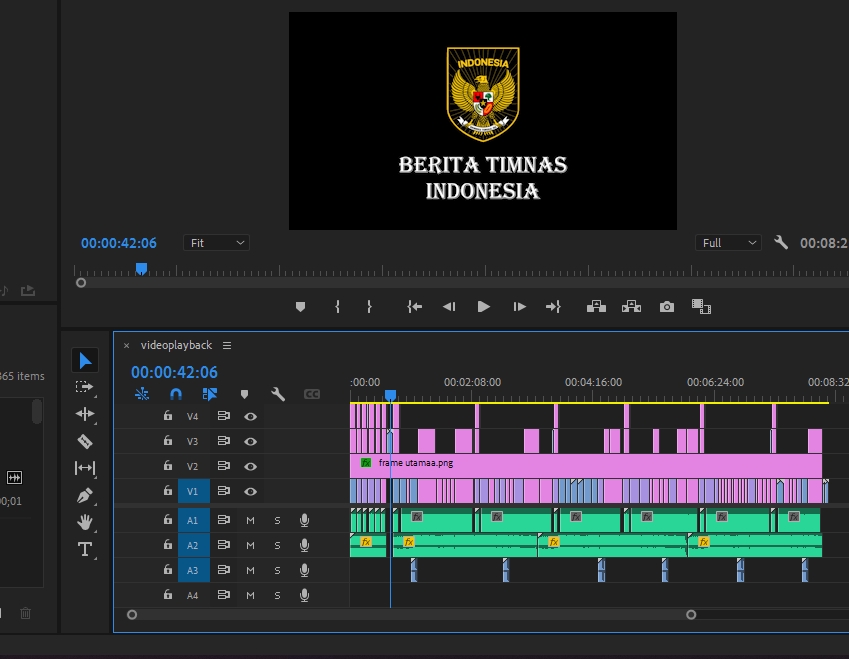
Task: Click the Extract button
Action: point(631,307)
